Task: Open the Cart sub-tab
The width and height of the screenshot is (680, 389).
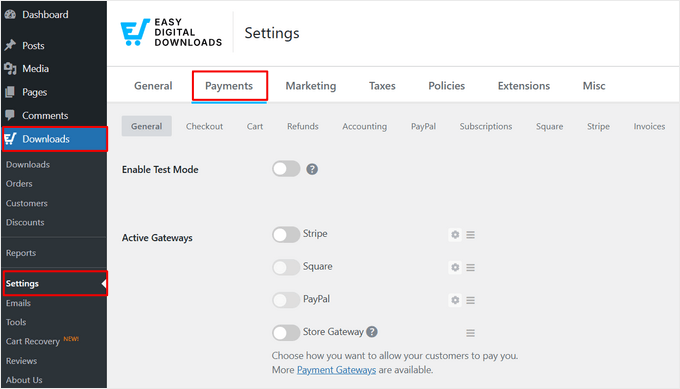Action: [255, 126]
